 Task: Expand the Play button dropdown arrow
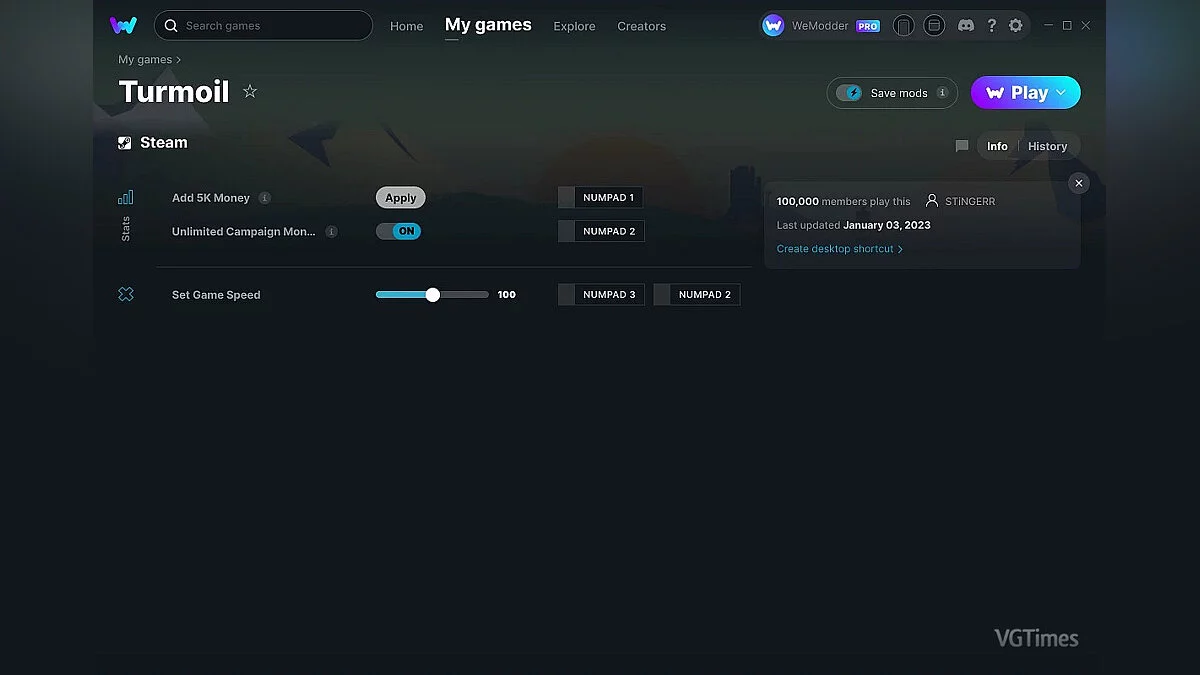click(x=1061, y=92)
